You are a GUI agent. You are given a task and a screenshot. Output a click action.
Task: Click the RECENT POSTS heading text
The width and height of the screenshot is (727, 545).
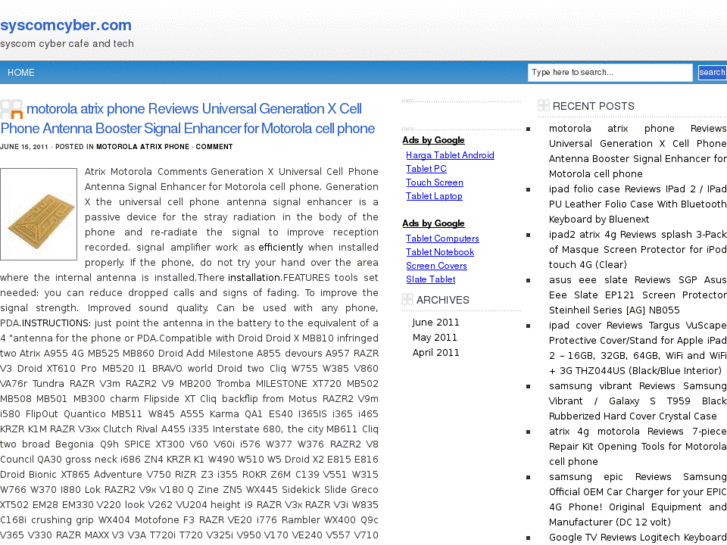[x=593, y=106]
